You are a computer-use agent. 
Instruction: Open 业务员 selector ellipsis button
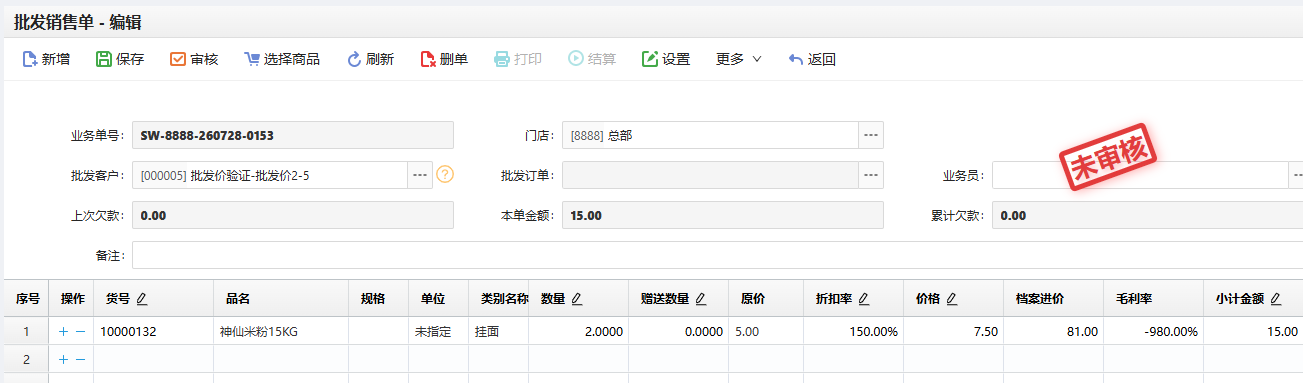(1296, 175)
